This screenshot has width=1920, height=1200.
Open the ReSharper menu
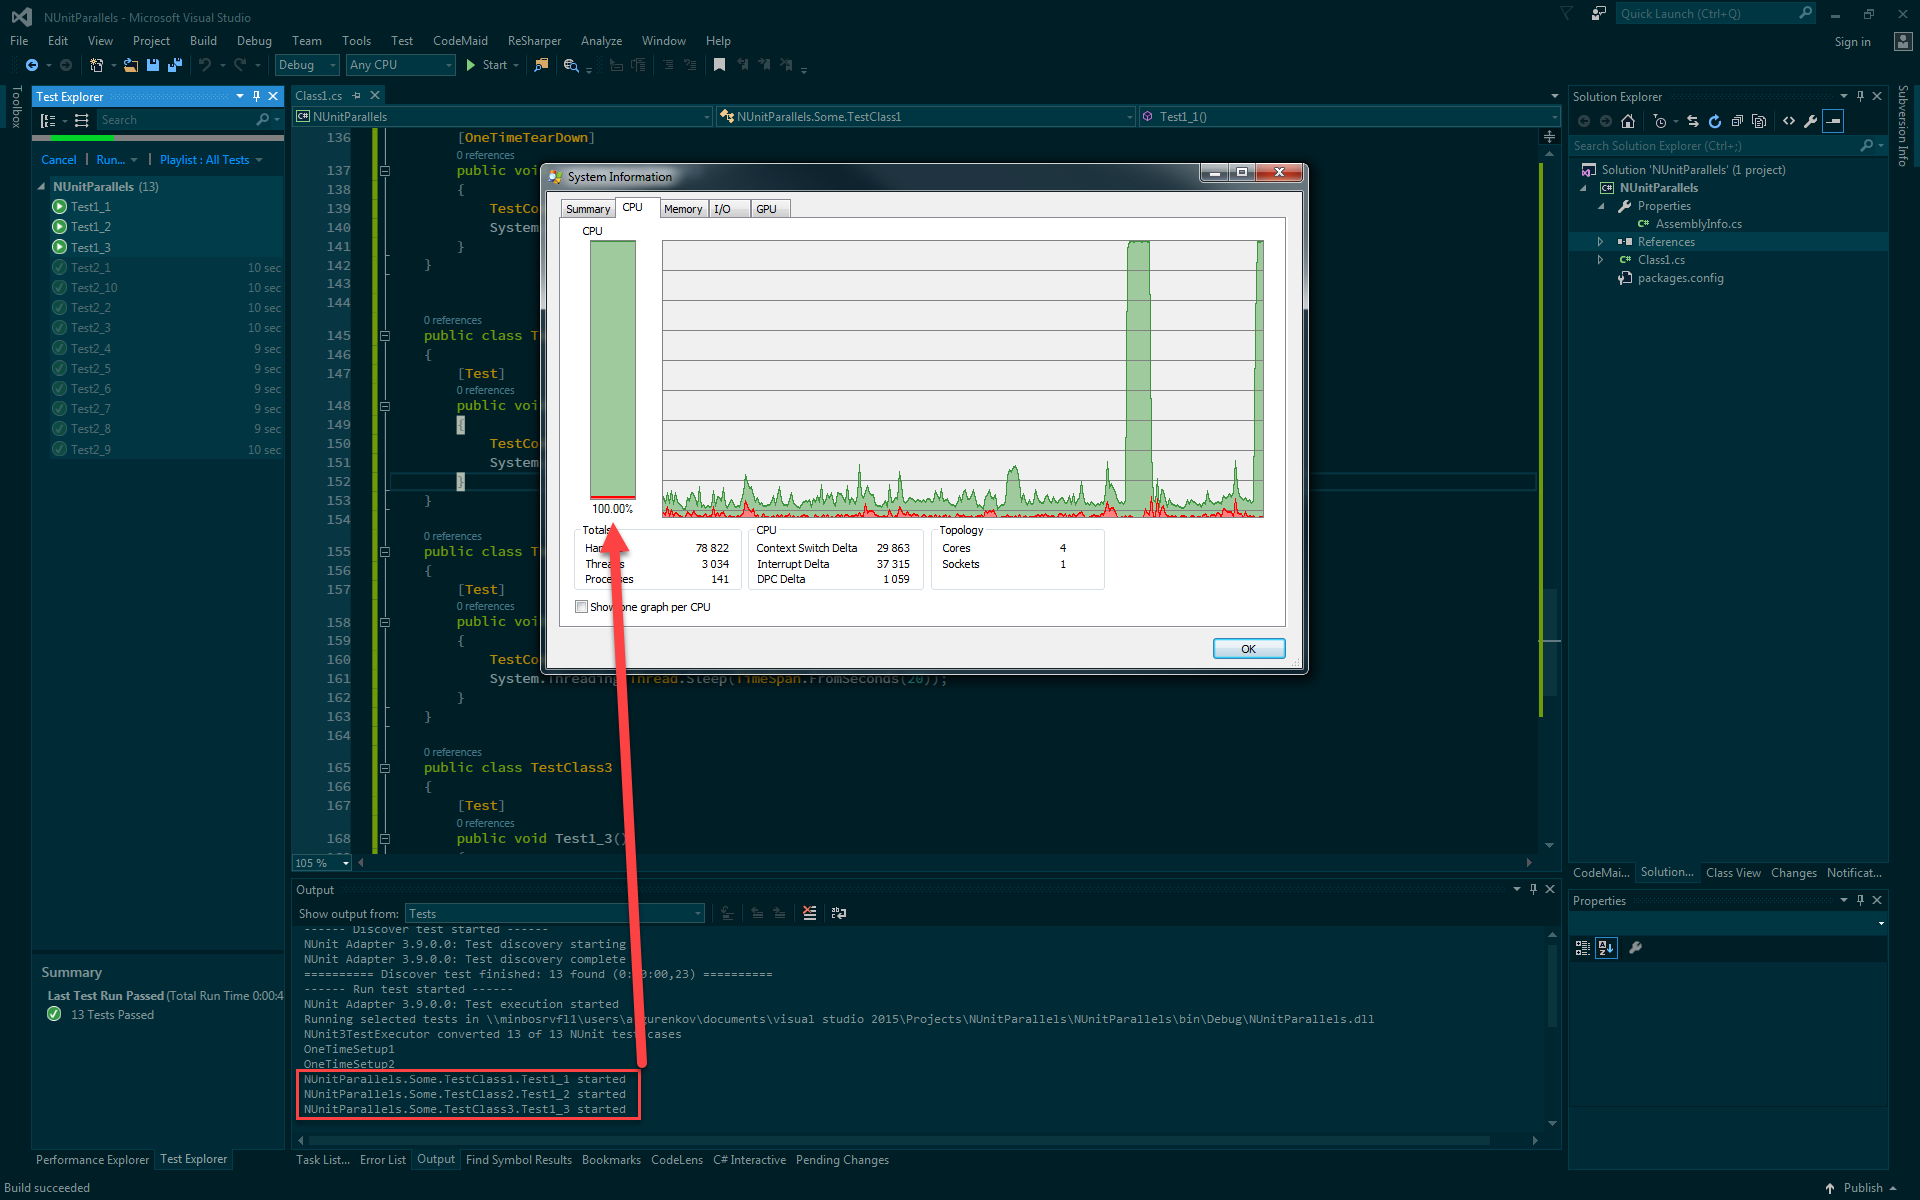[534, 41]
